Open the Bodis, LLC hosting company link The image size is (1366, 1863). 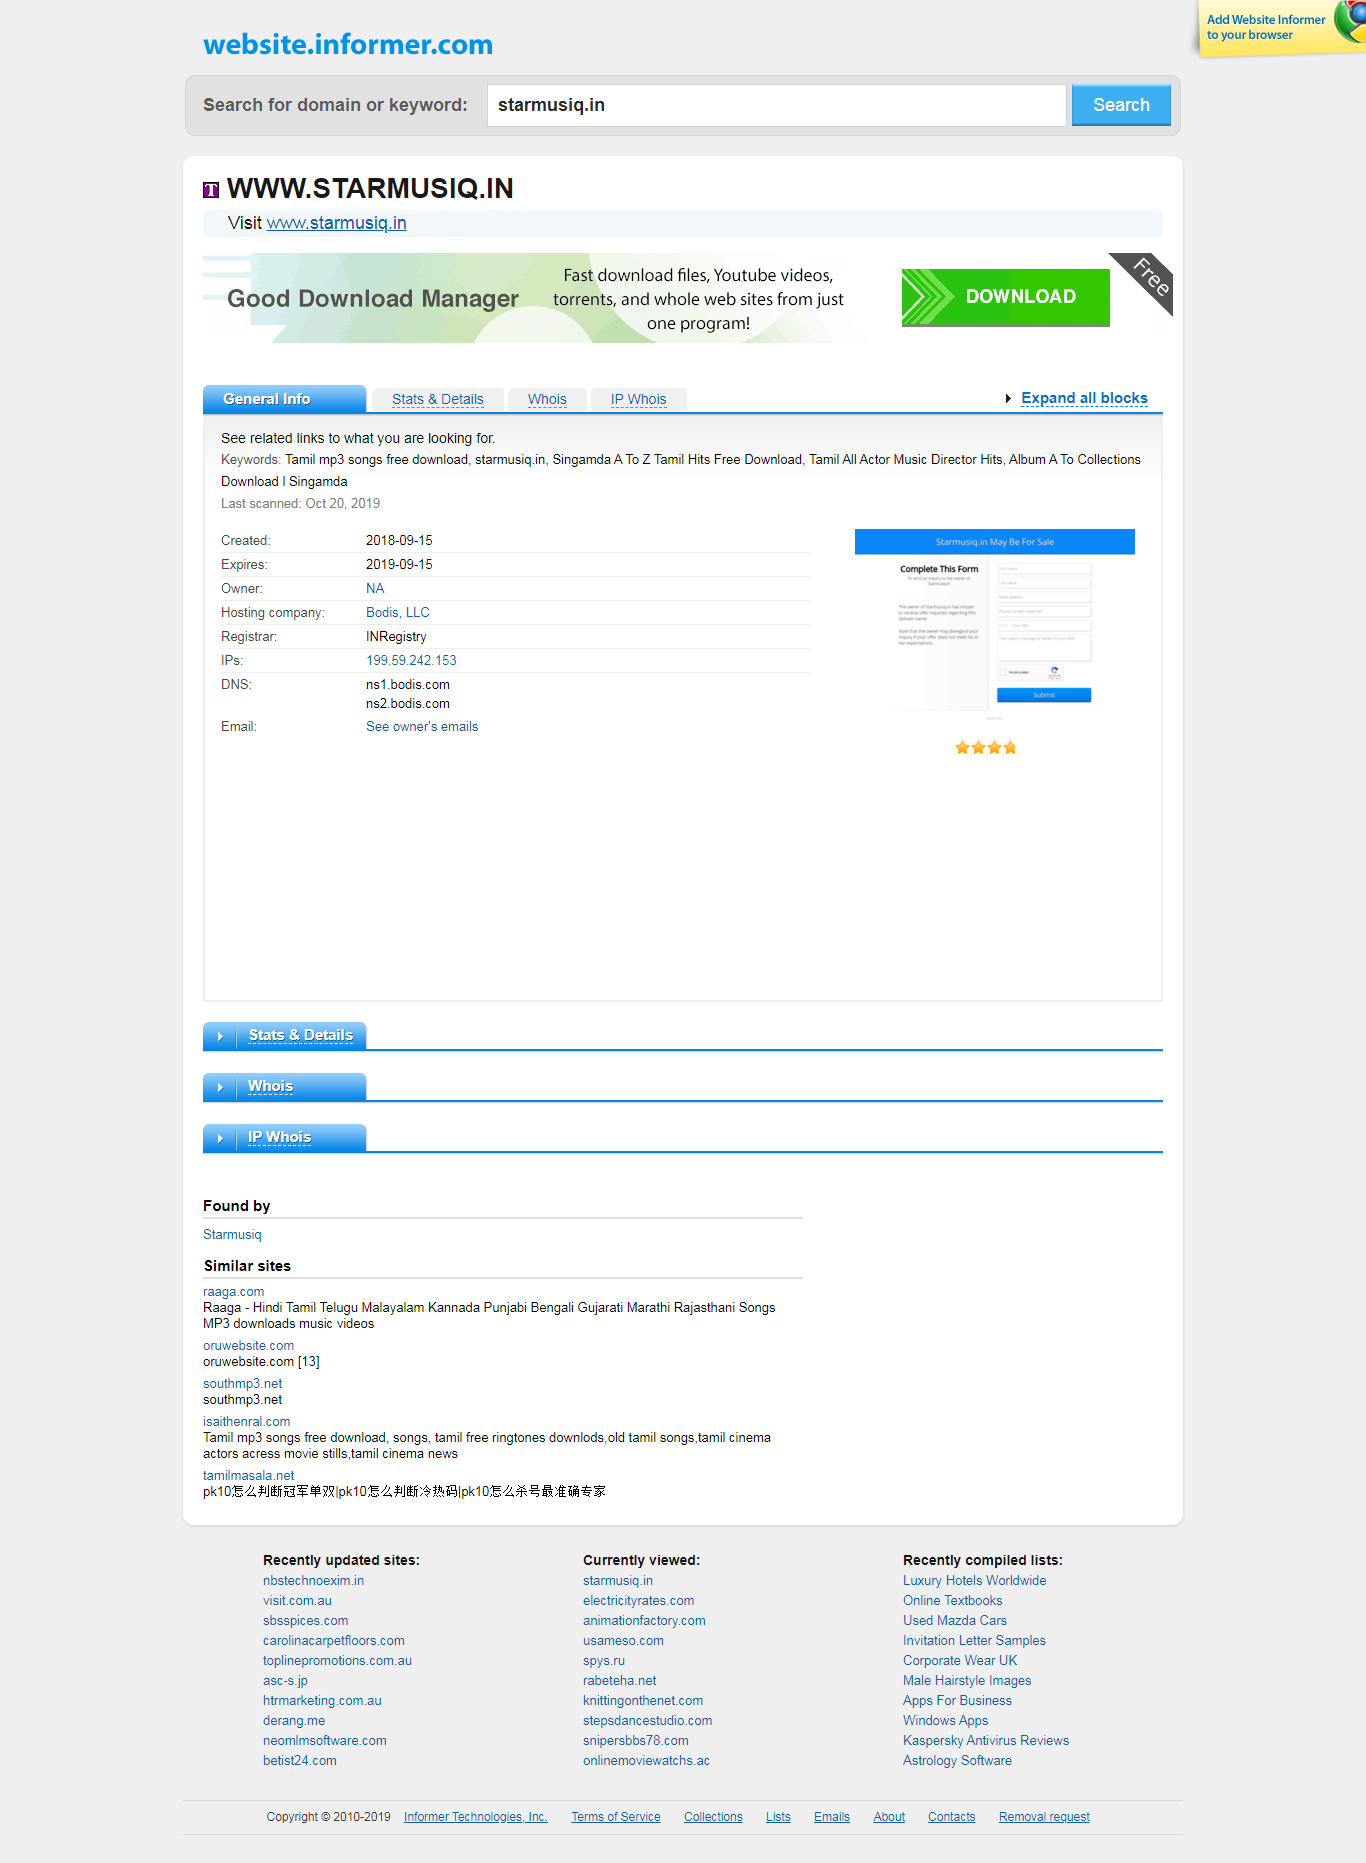[397, 613]
